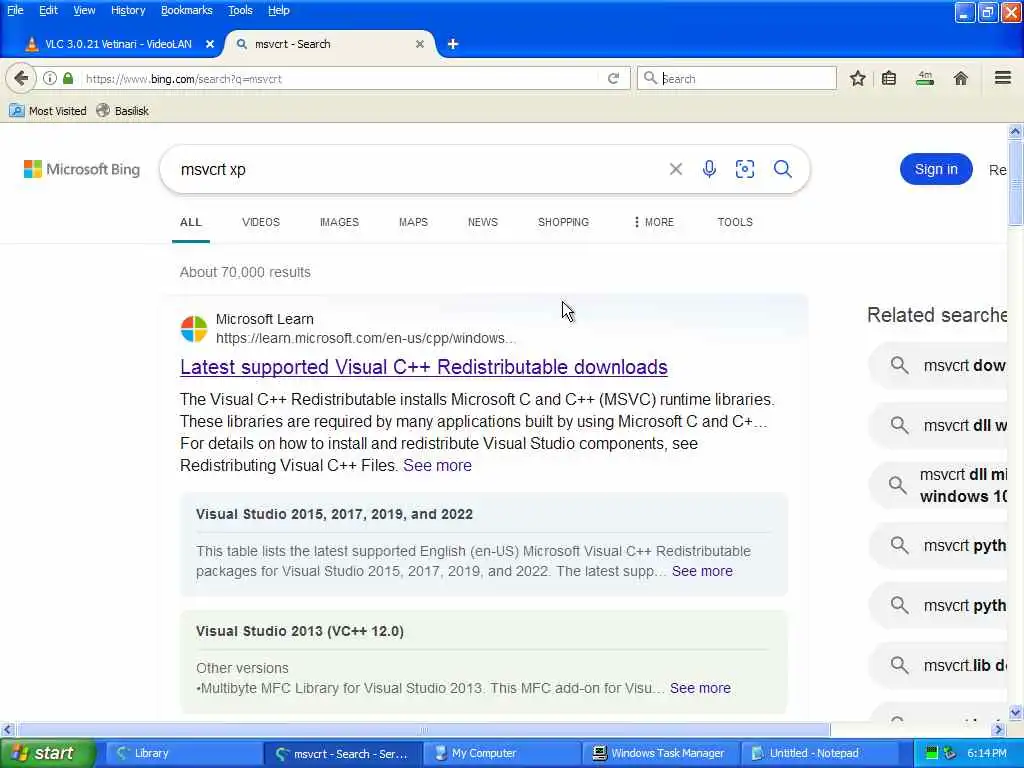Switch to the Library taskbar window
1024x768 pixels.
(184, 753)
